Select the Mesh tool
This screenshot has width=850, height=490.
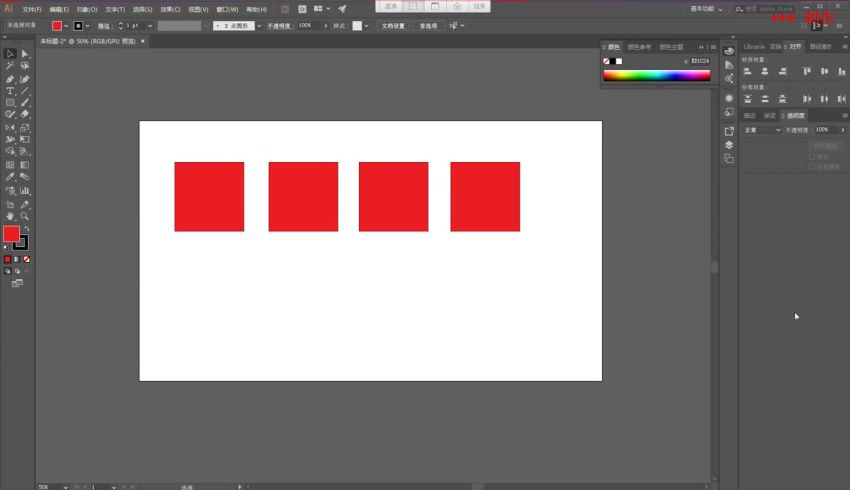(x=10, y=165)
